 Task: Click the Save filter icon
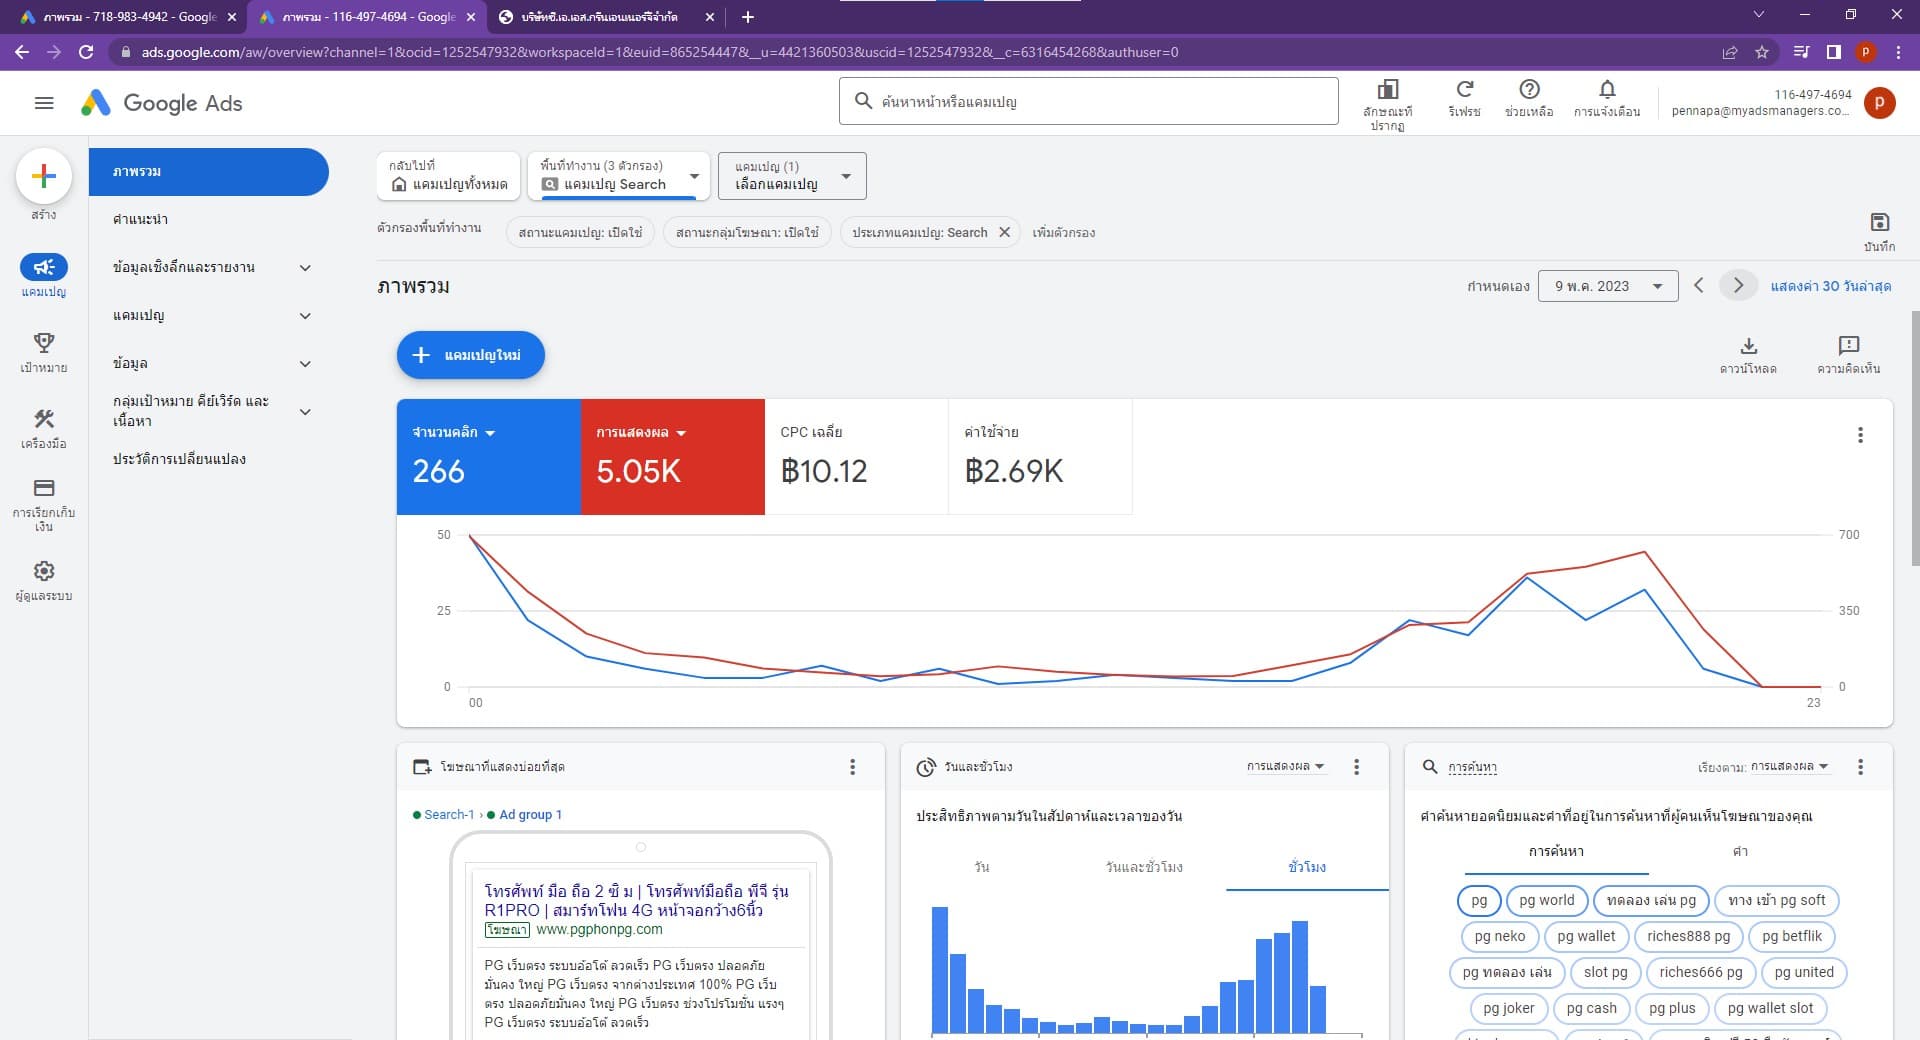tap(1879, 222)
